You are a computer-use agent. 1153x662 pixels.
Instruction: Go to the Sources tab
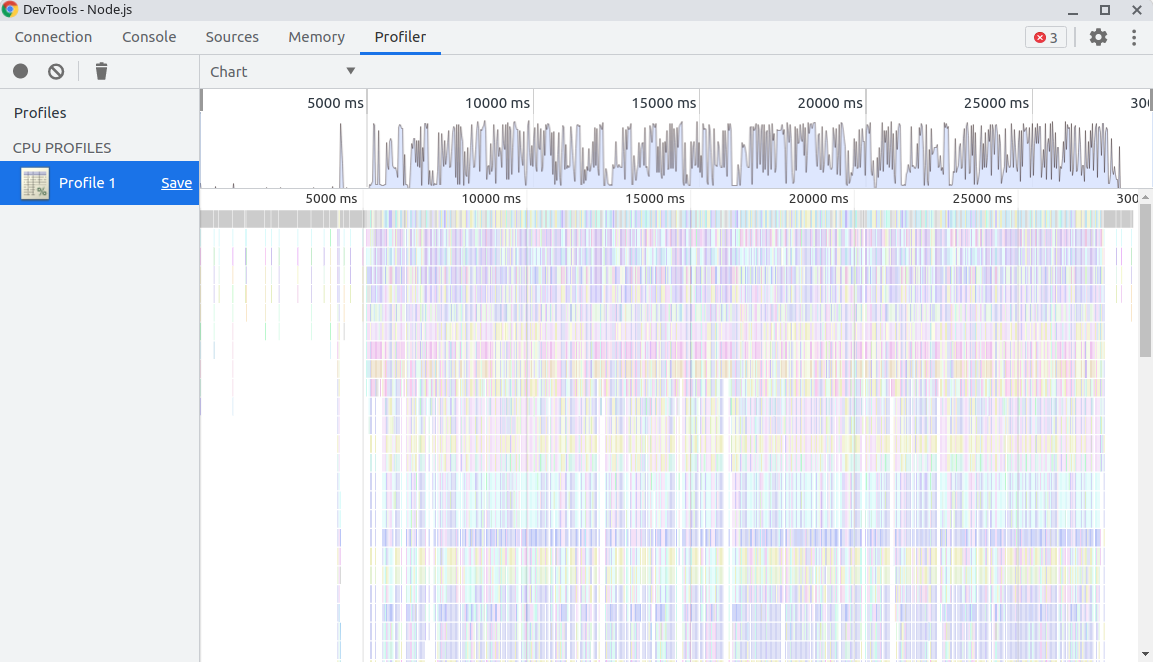[x=232, y=37]
